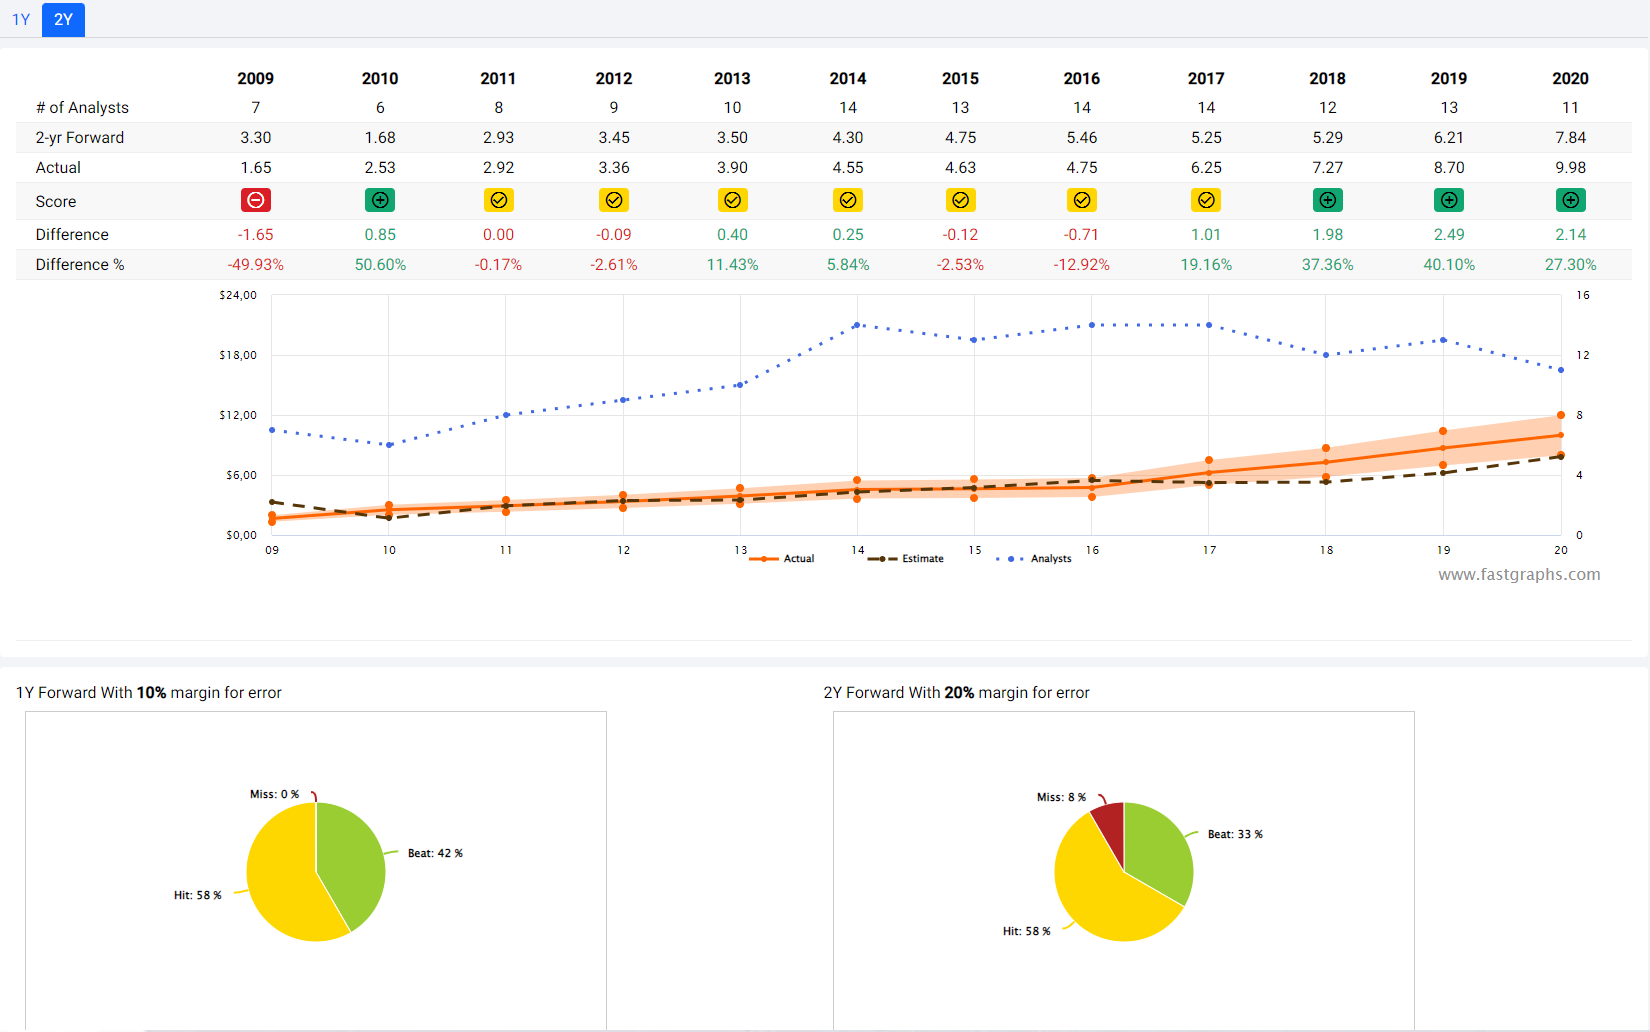The height and width of the screenshot is (1032, 1650).
Task: Click the 2013 column header
Action: [x=732, y=79]
